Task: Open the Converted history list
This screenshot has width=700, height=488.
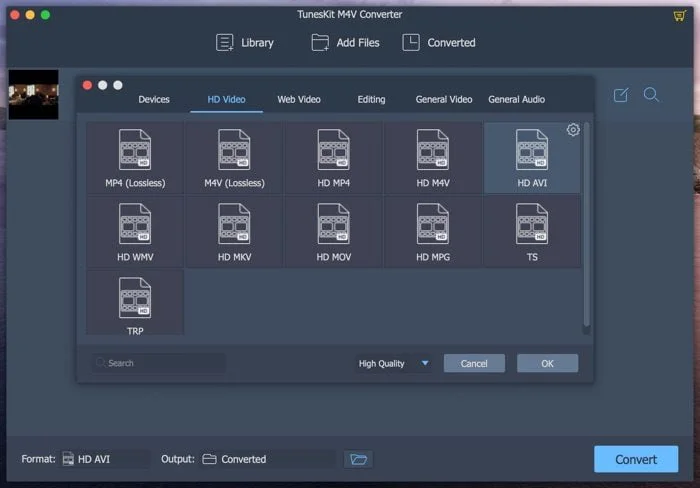Action: coord(438,43)
